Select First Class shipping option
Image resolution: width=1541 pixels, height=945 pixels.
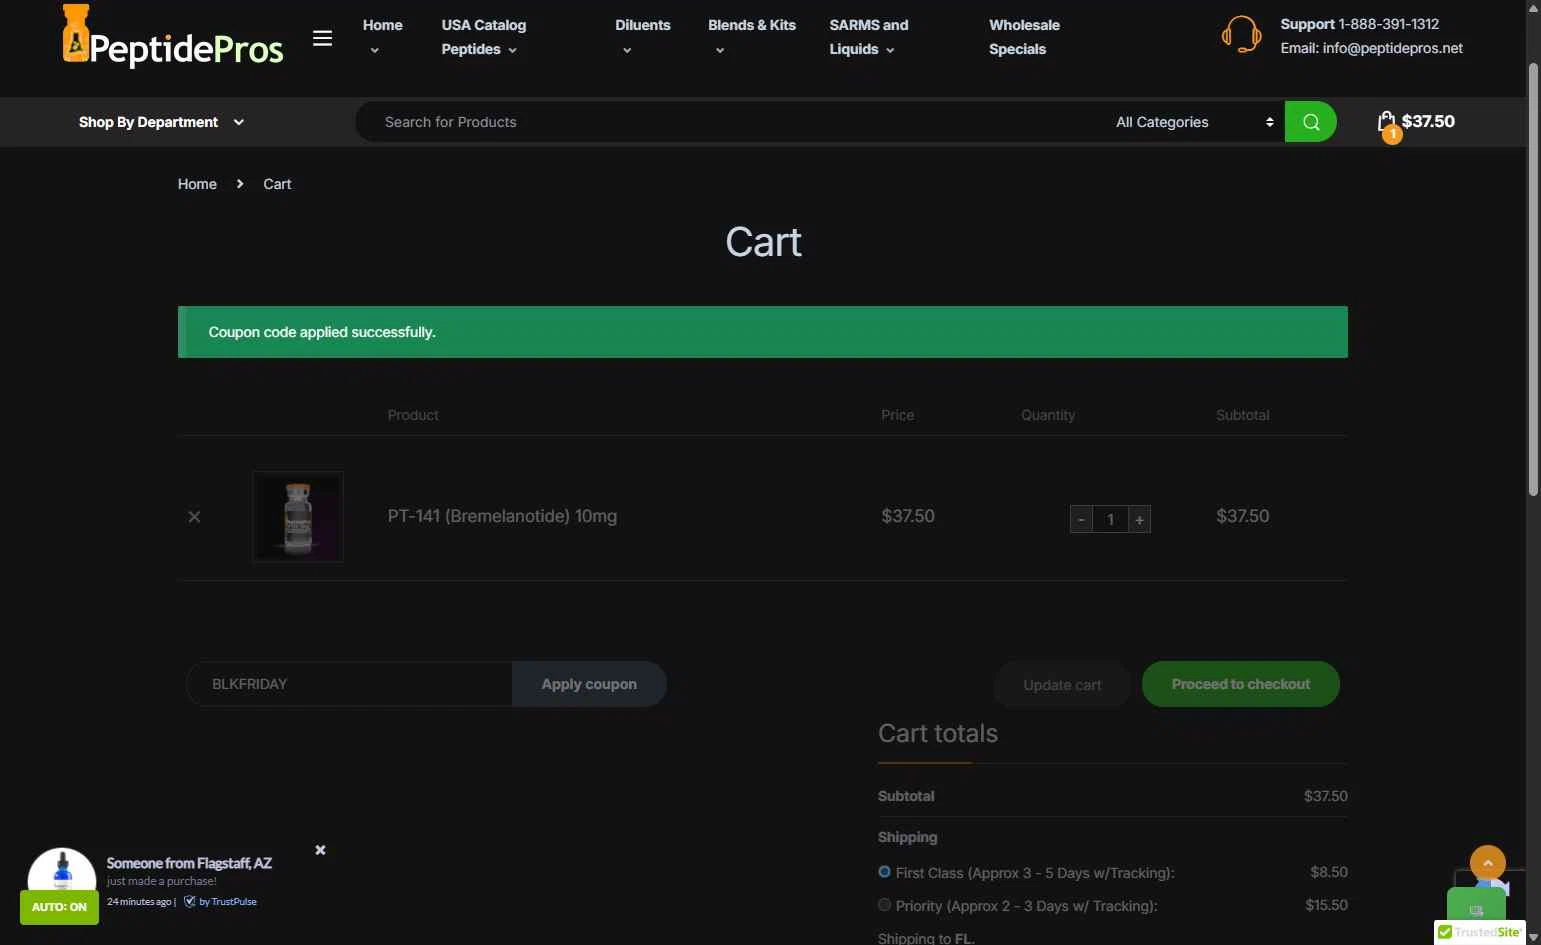[x=884, y=872]
